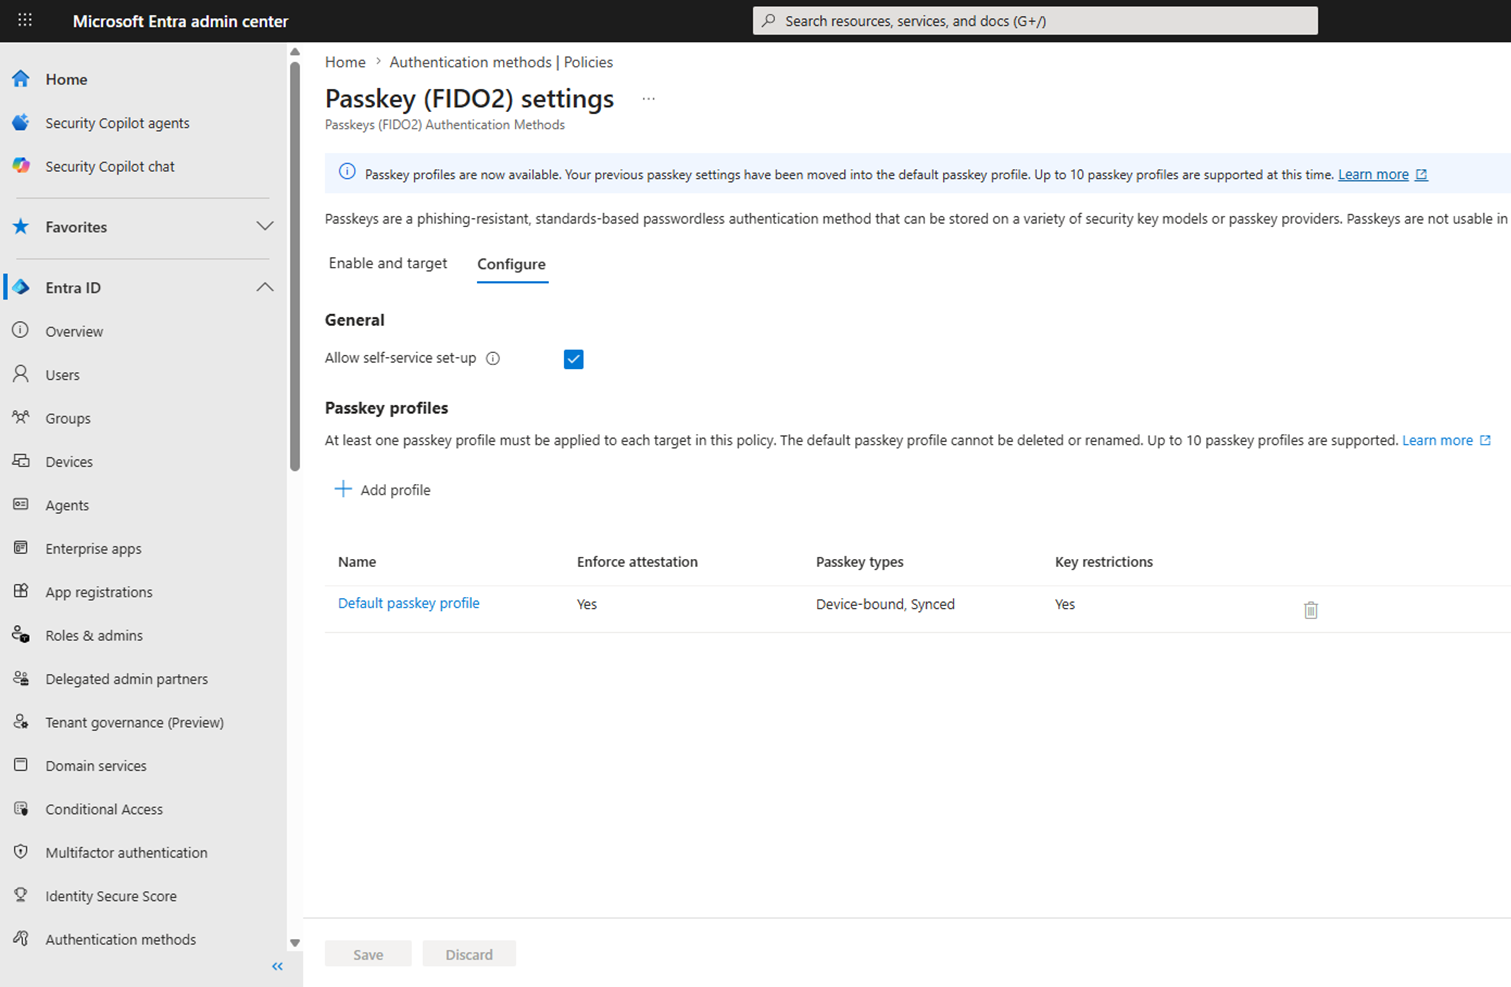This screenshot has height=987, width=1511.
Task: Open the Security Copilot chat icon
Action: click(x=21, y=166)
